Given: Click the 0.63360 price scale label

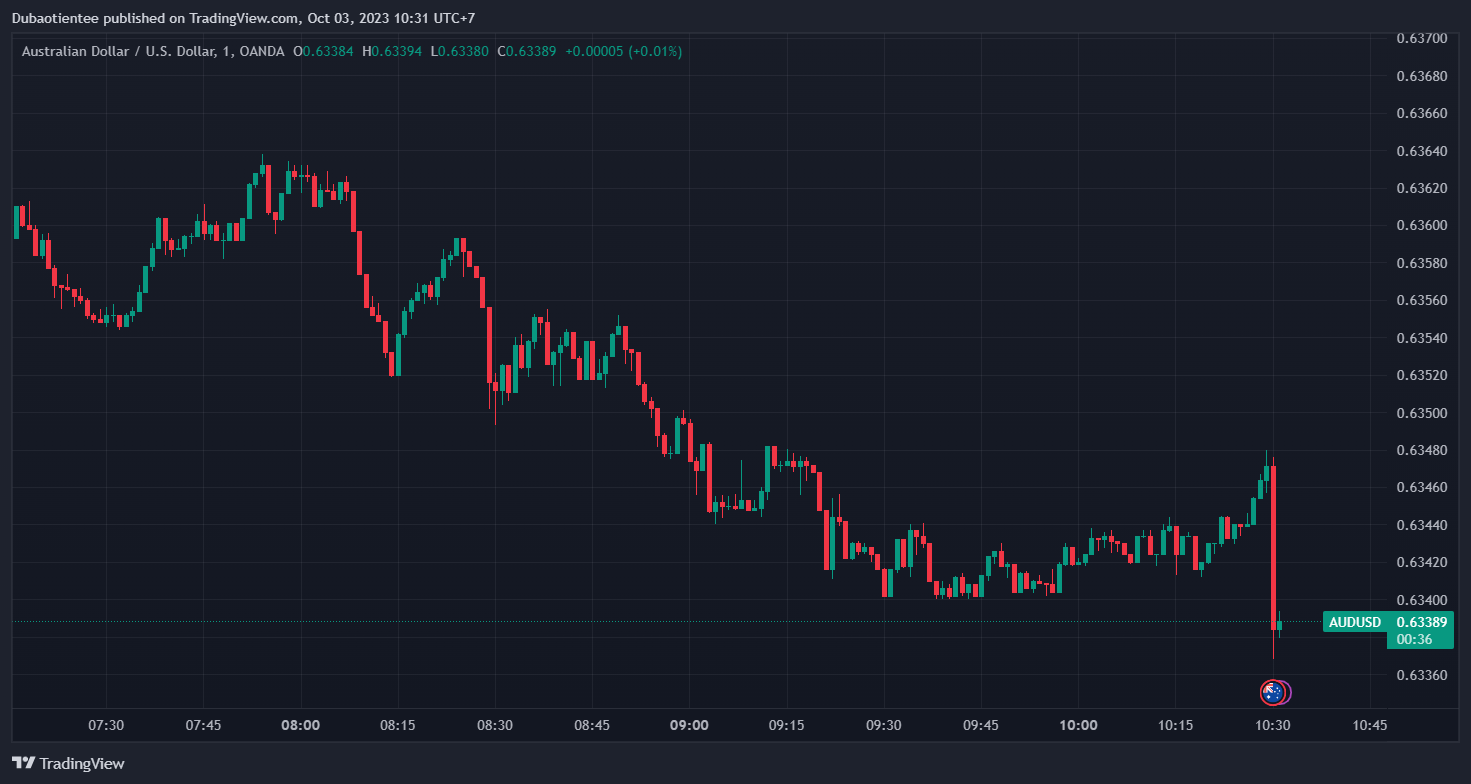Looking at the screenshot, I should coord(1421,675).
